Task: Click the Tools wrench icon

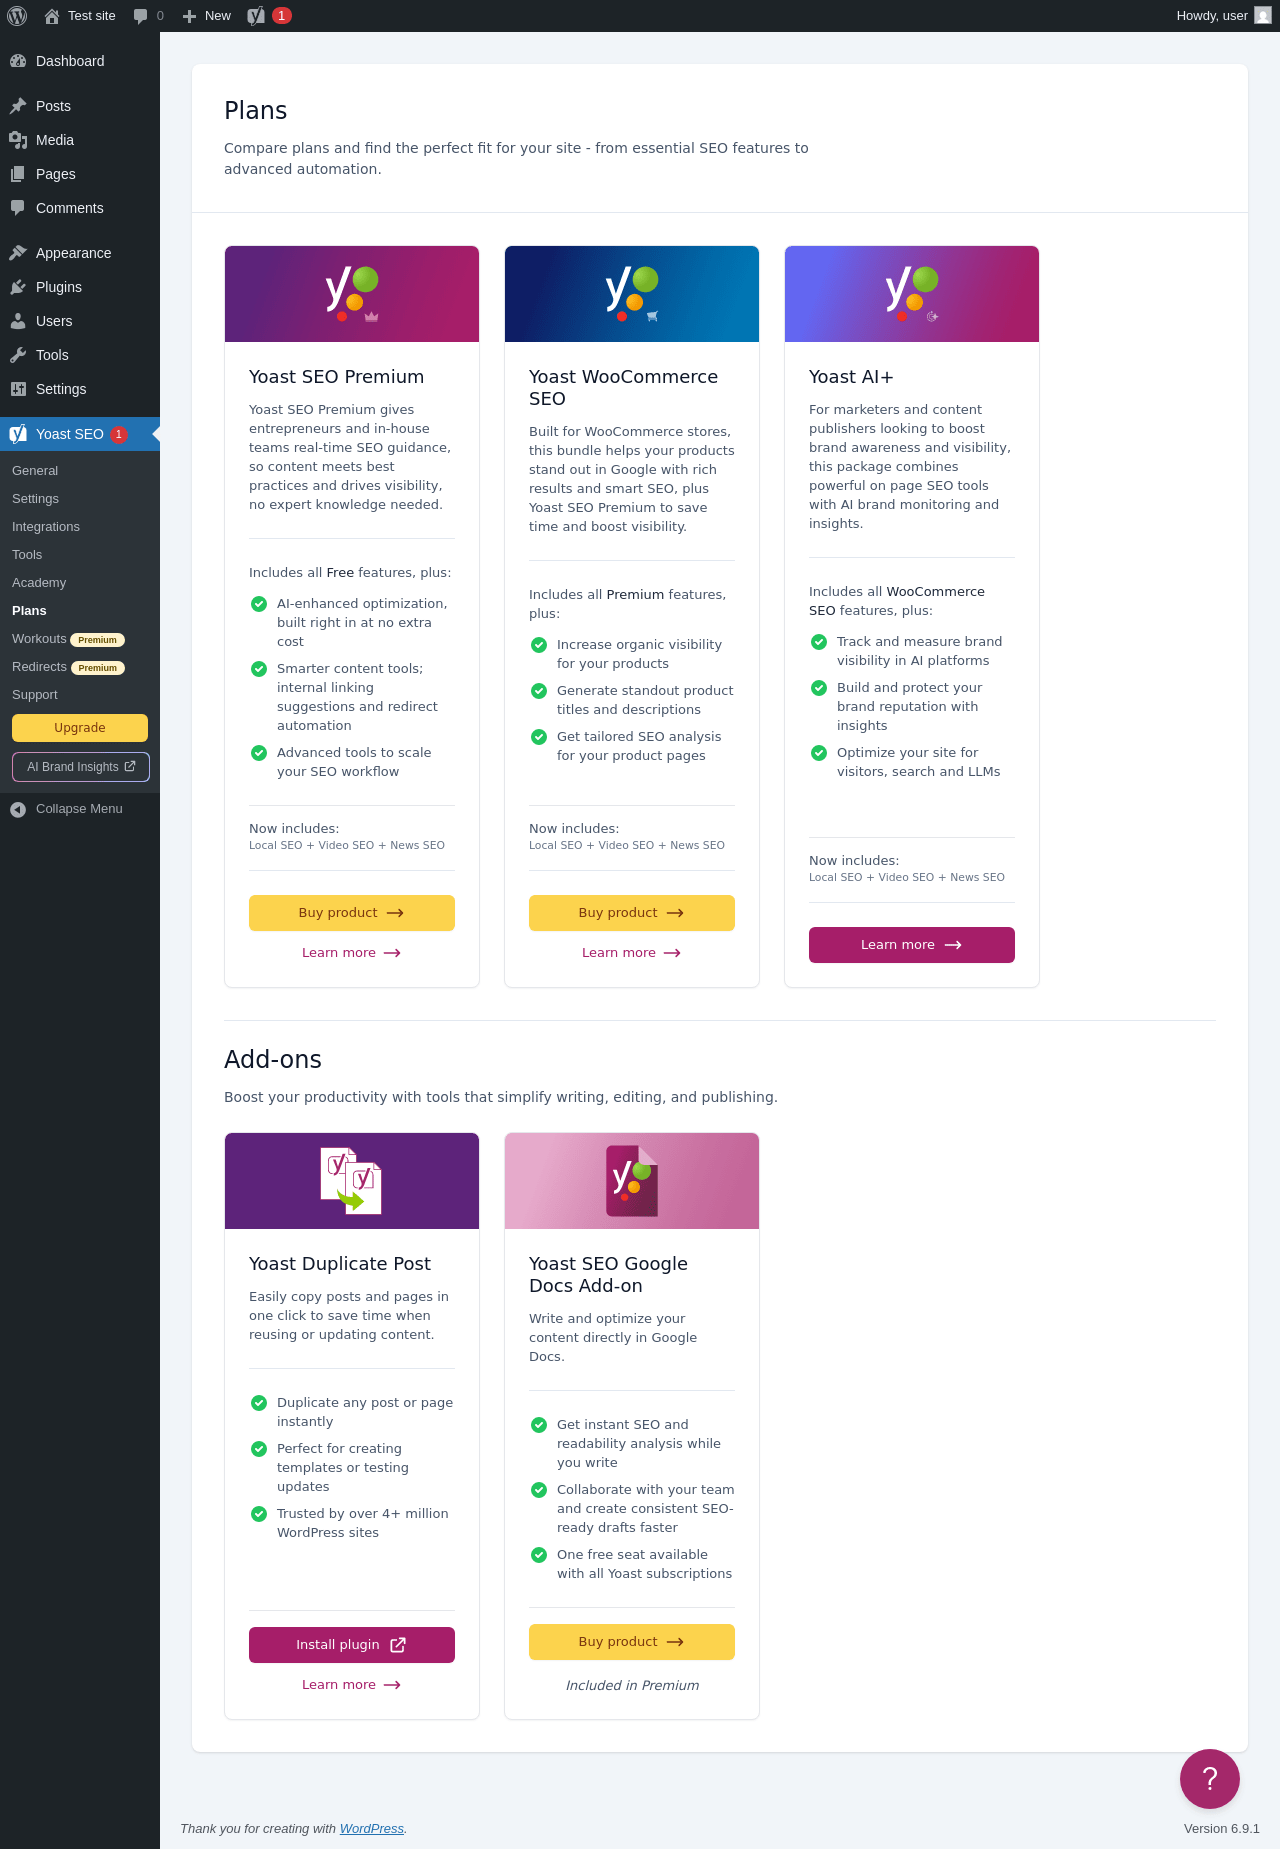Action: tap(18, 355)
